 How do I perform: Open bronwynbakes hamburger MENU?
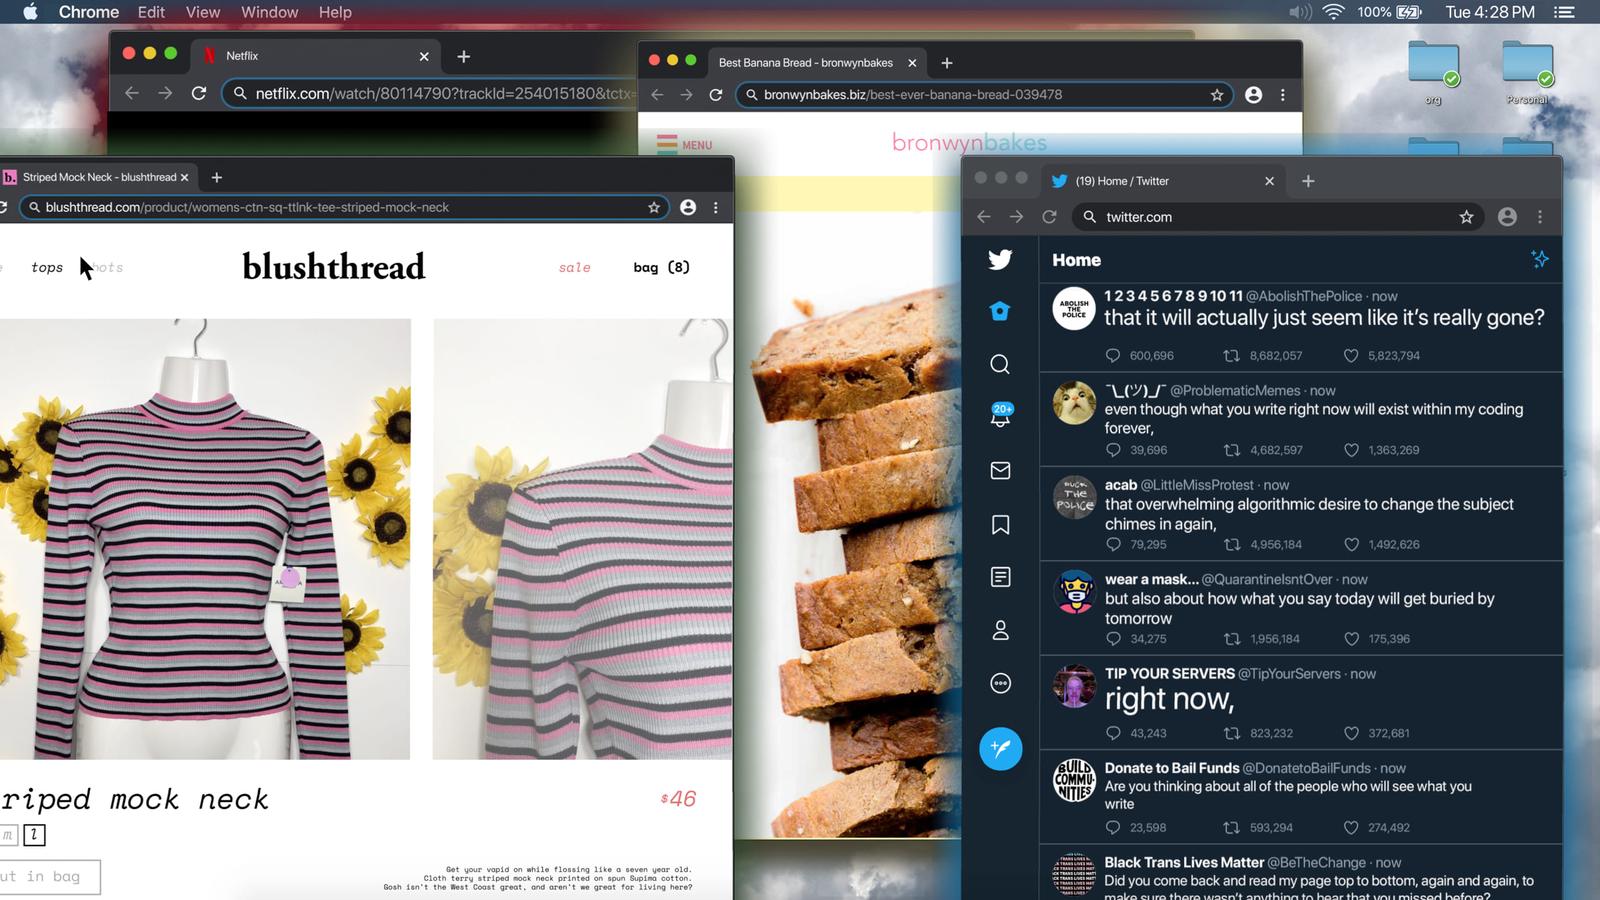[684, 144]
